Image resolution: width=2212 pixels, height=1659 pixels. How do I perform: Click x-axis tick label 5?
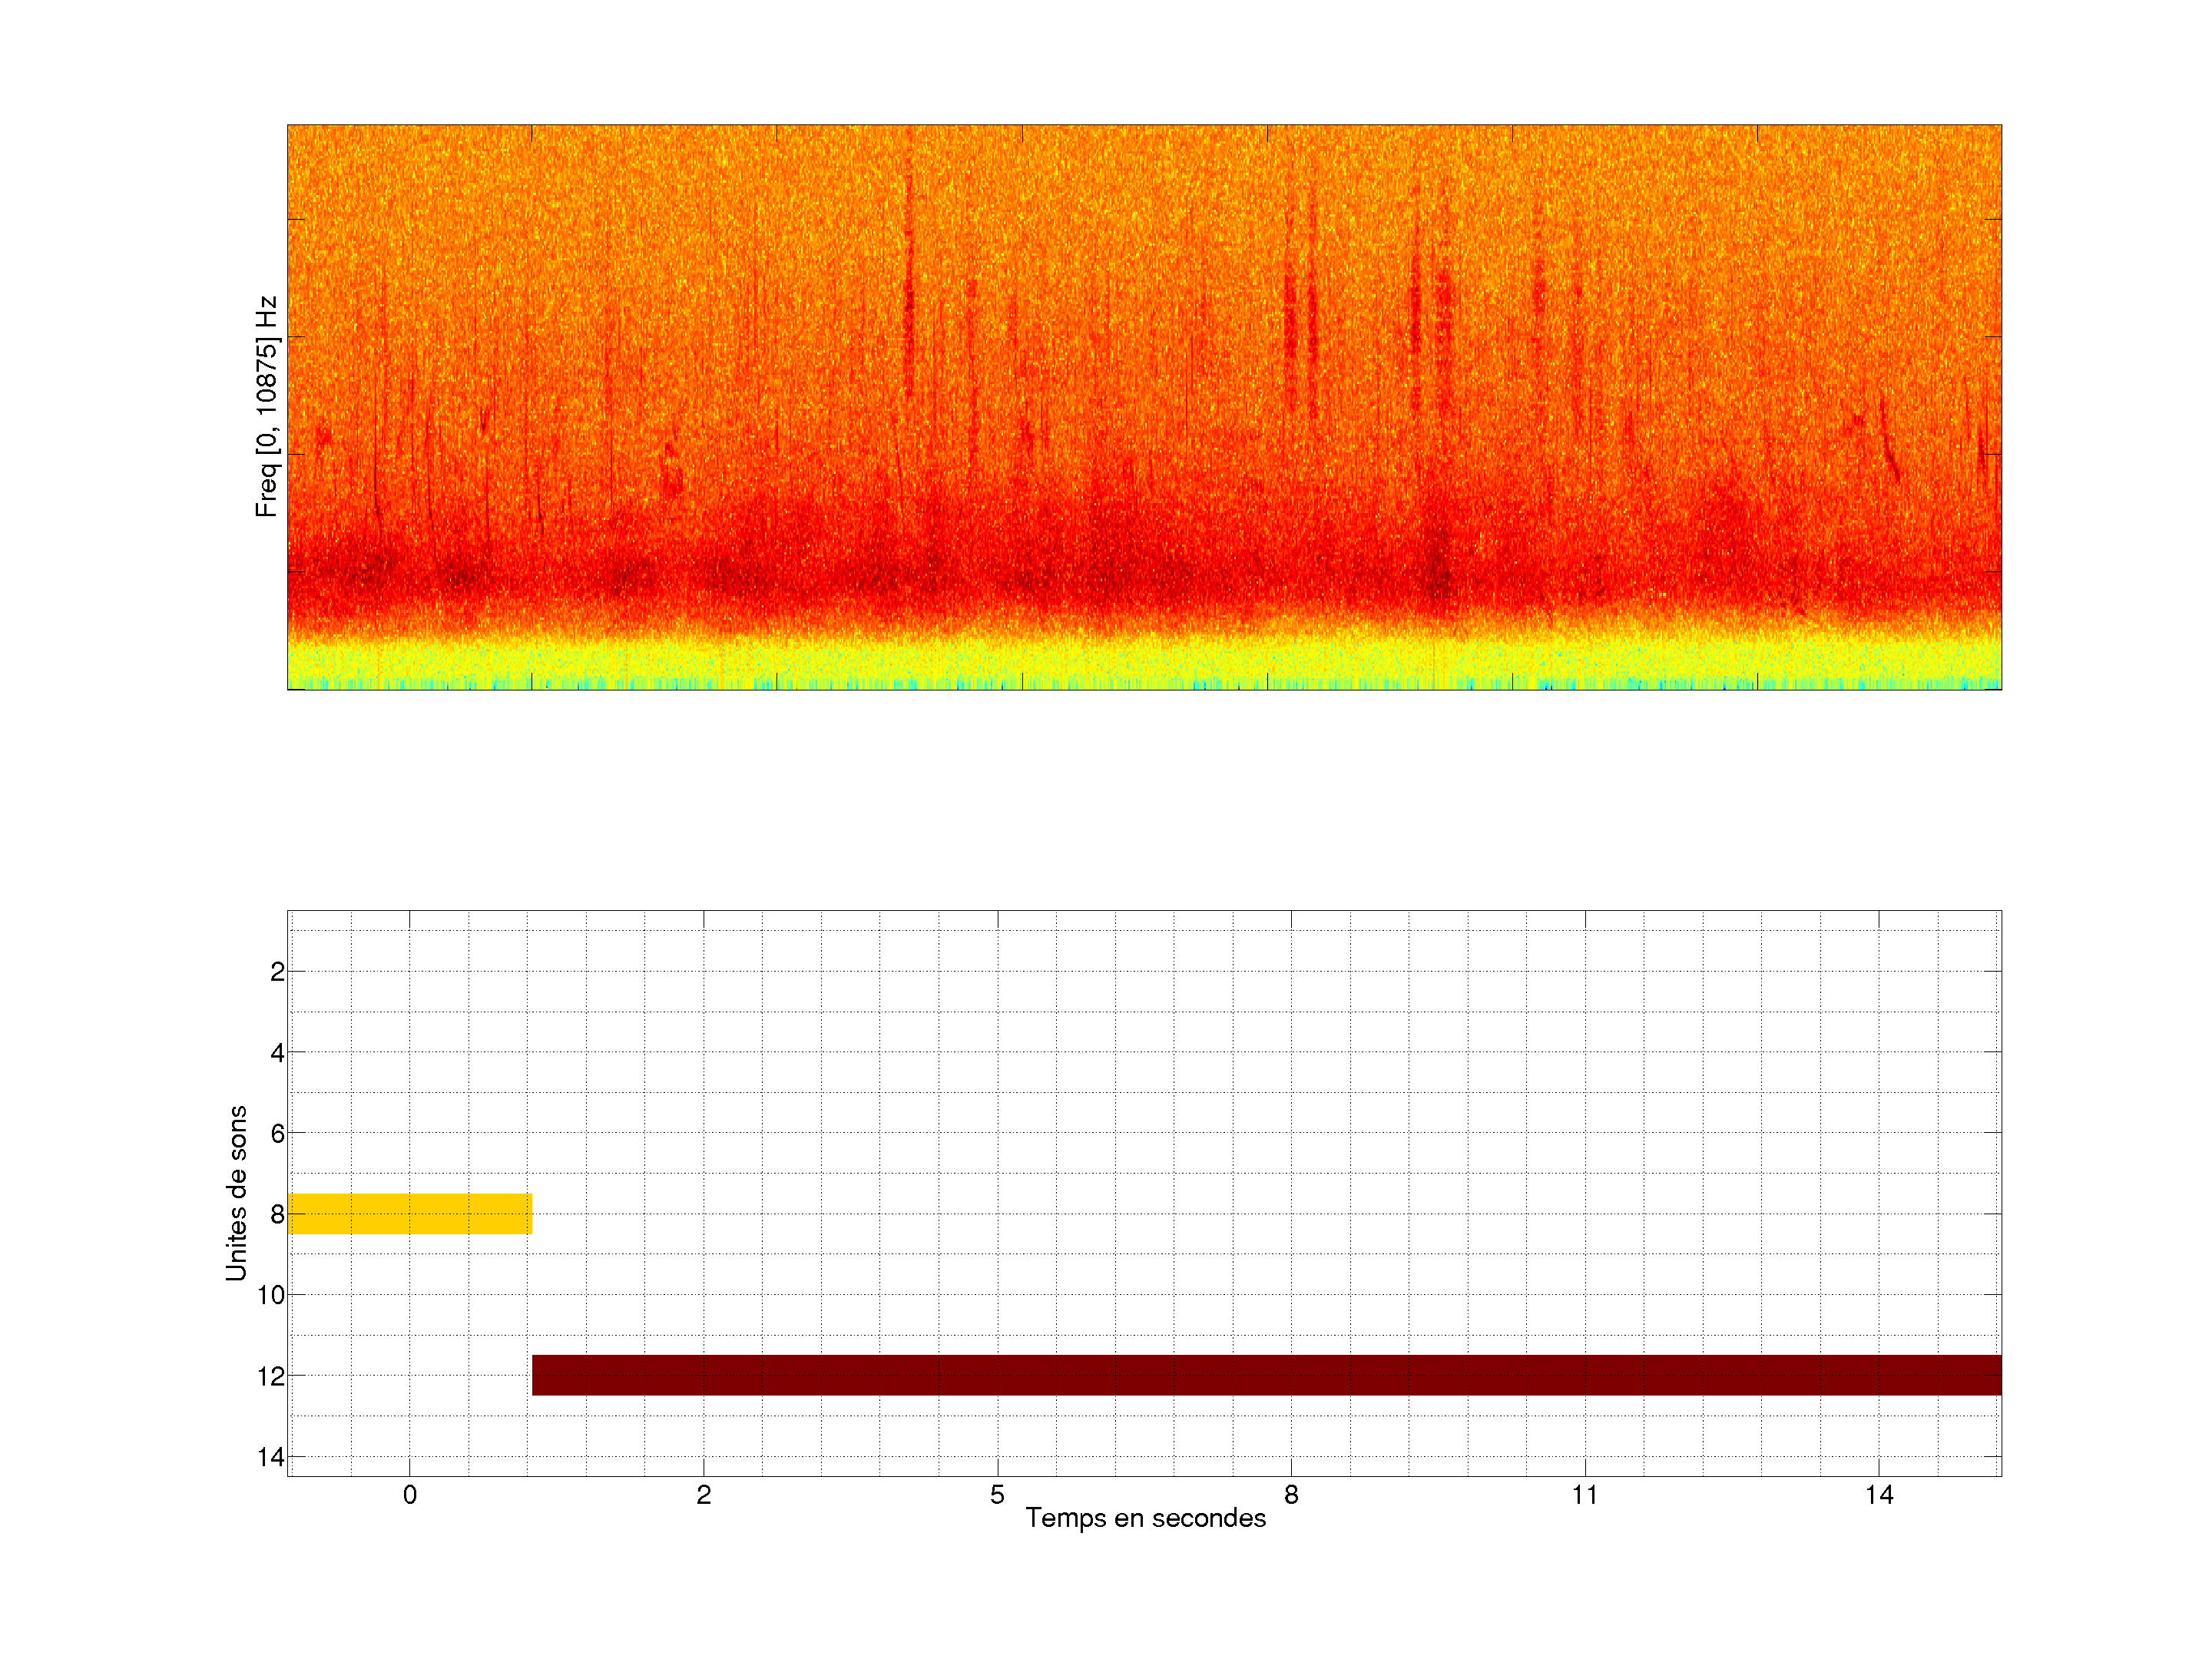(x=997, y=1495)
